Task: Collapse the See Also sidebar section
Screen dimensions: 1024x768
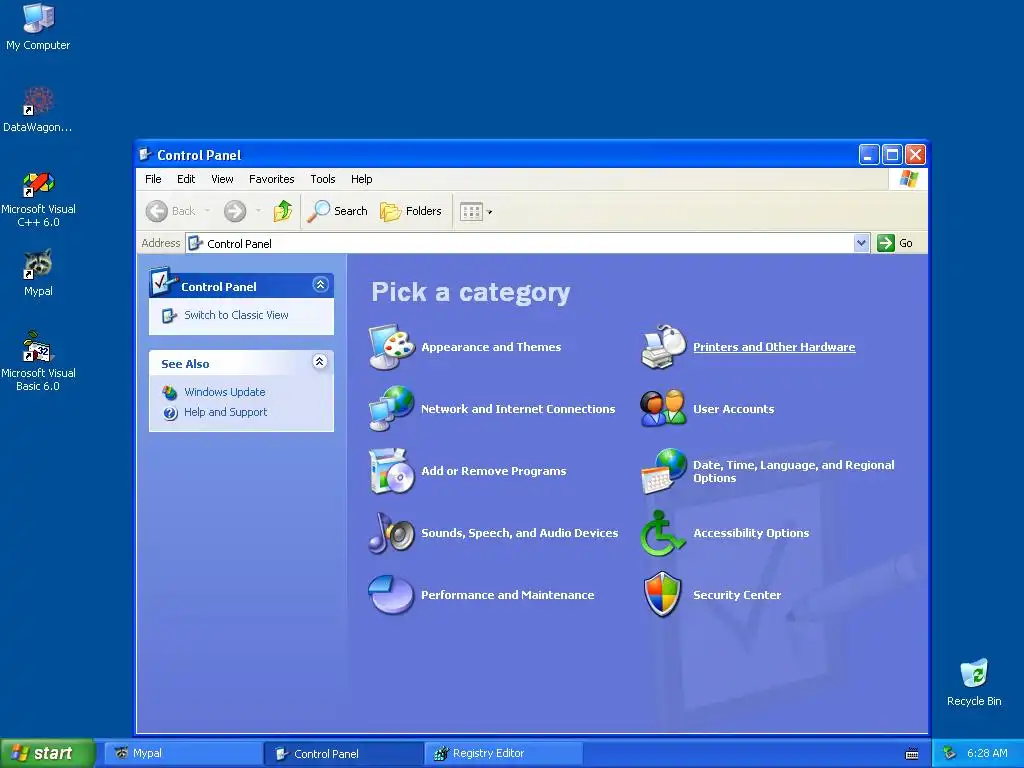Action: coord(319,362)
